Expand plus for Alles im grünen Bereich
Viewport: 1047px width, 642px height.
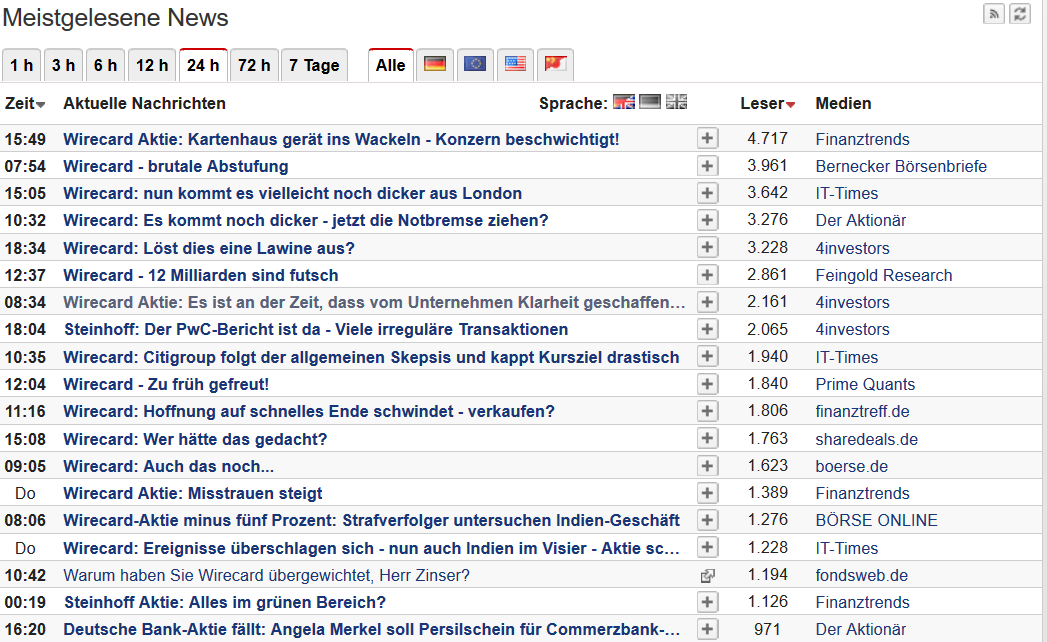tap(707, 602)
